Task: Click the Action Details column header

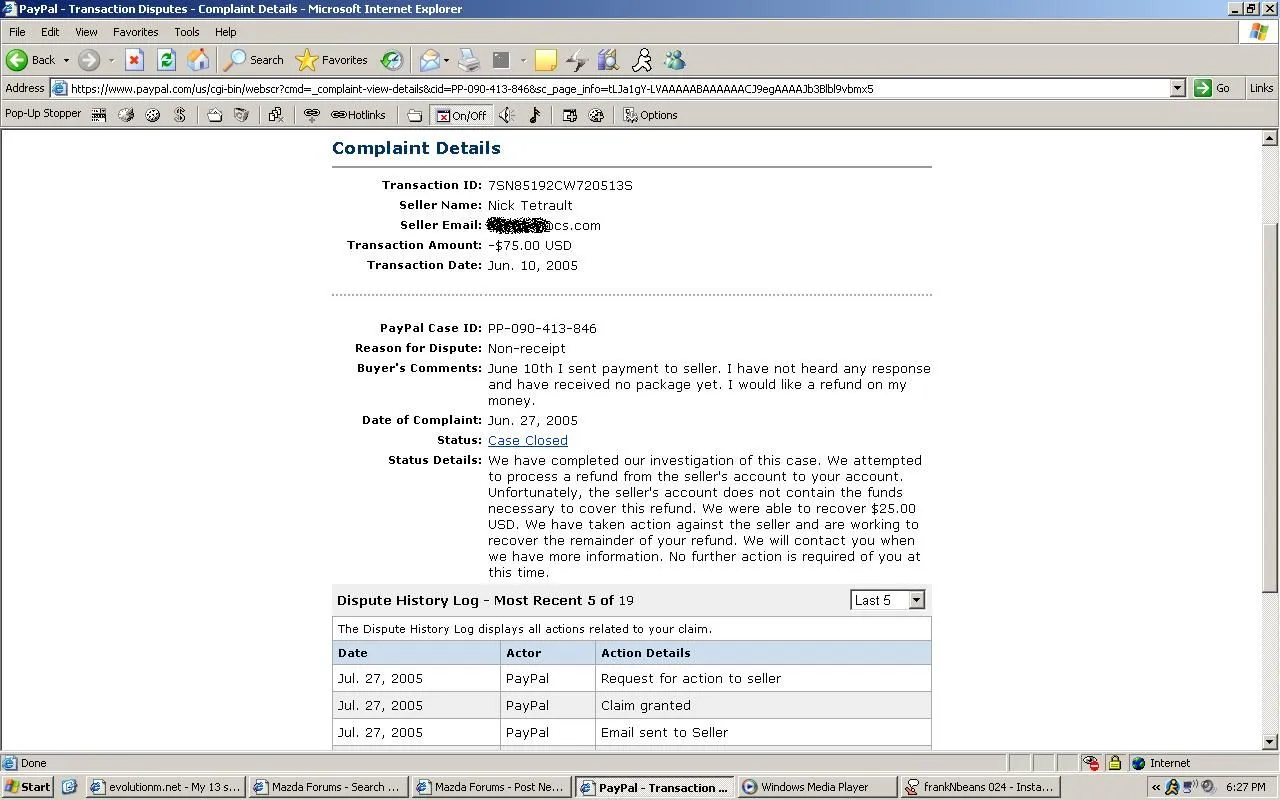Action: click(x=763, y=653)
